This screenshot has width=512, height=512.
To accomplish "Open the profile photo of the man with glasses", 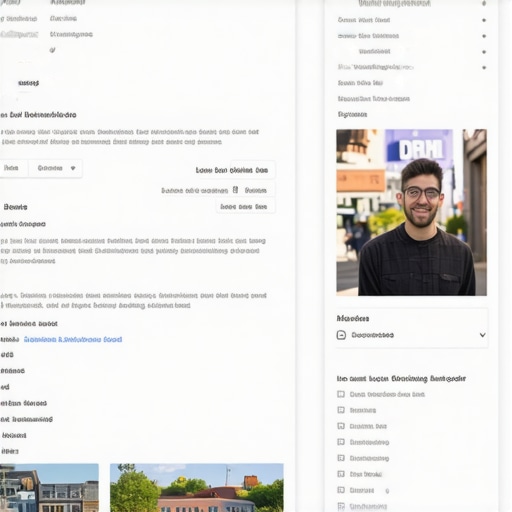I will (411, 212).
